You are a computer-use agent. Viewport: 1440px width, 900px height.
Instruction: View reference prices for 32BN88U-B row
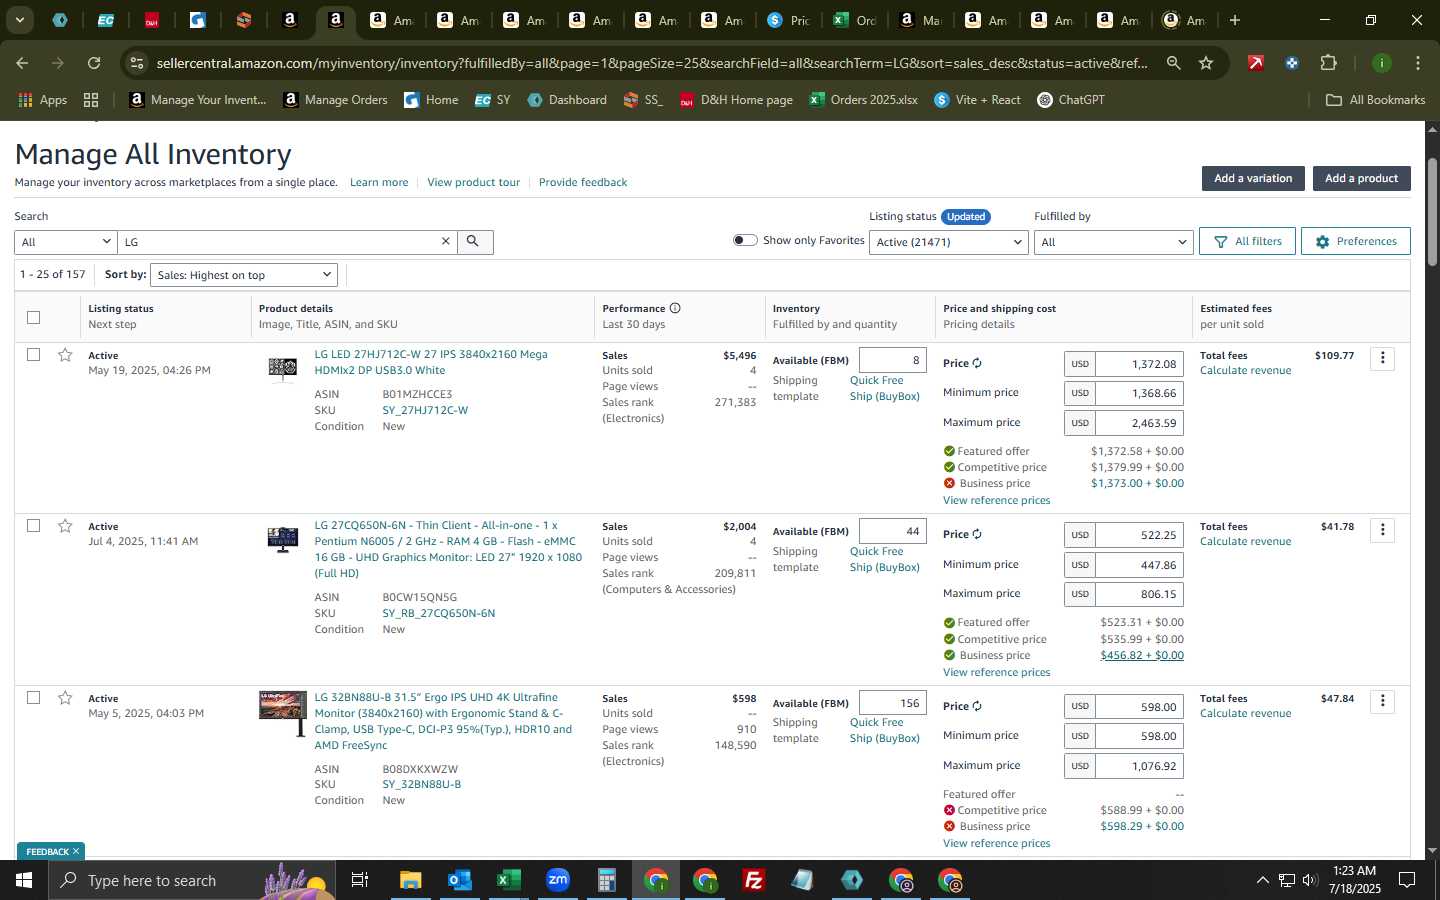[x=996, y=843]
